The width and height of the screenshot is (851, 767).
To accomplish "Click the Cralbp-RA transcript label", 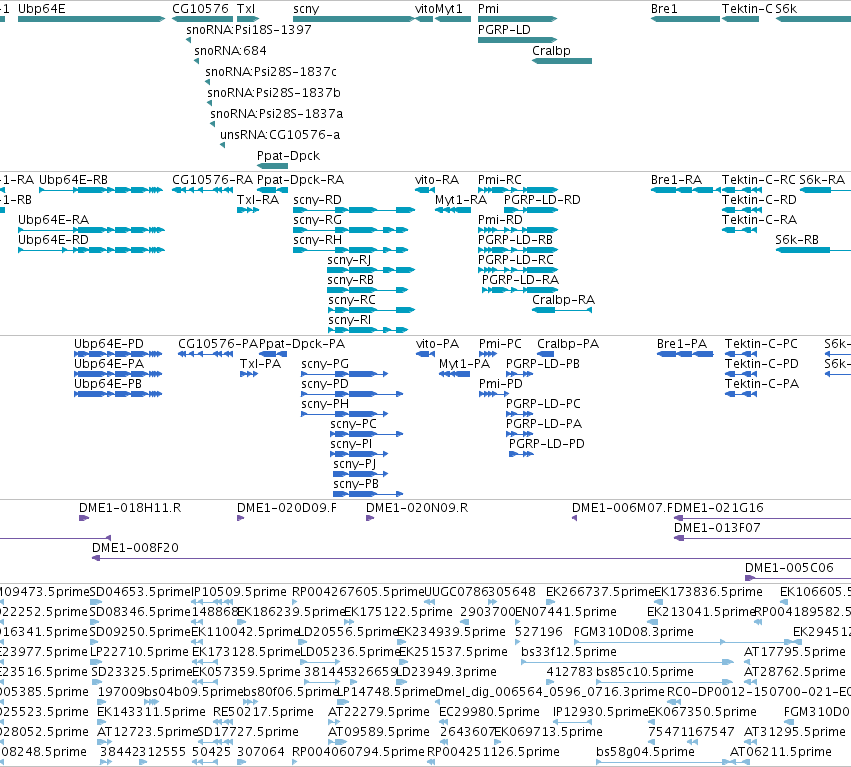I will (x=563, y=300).
